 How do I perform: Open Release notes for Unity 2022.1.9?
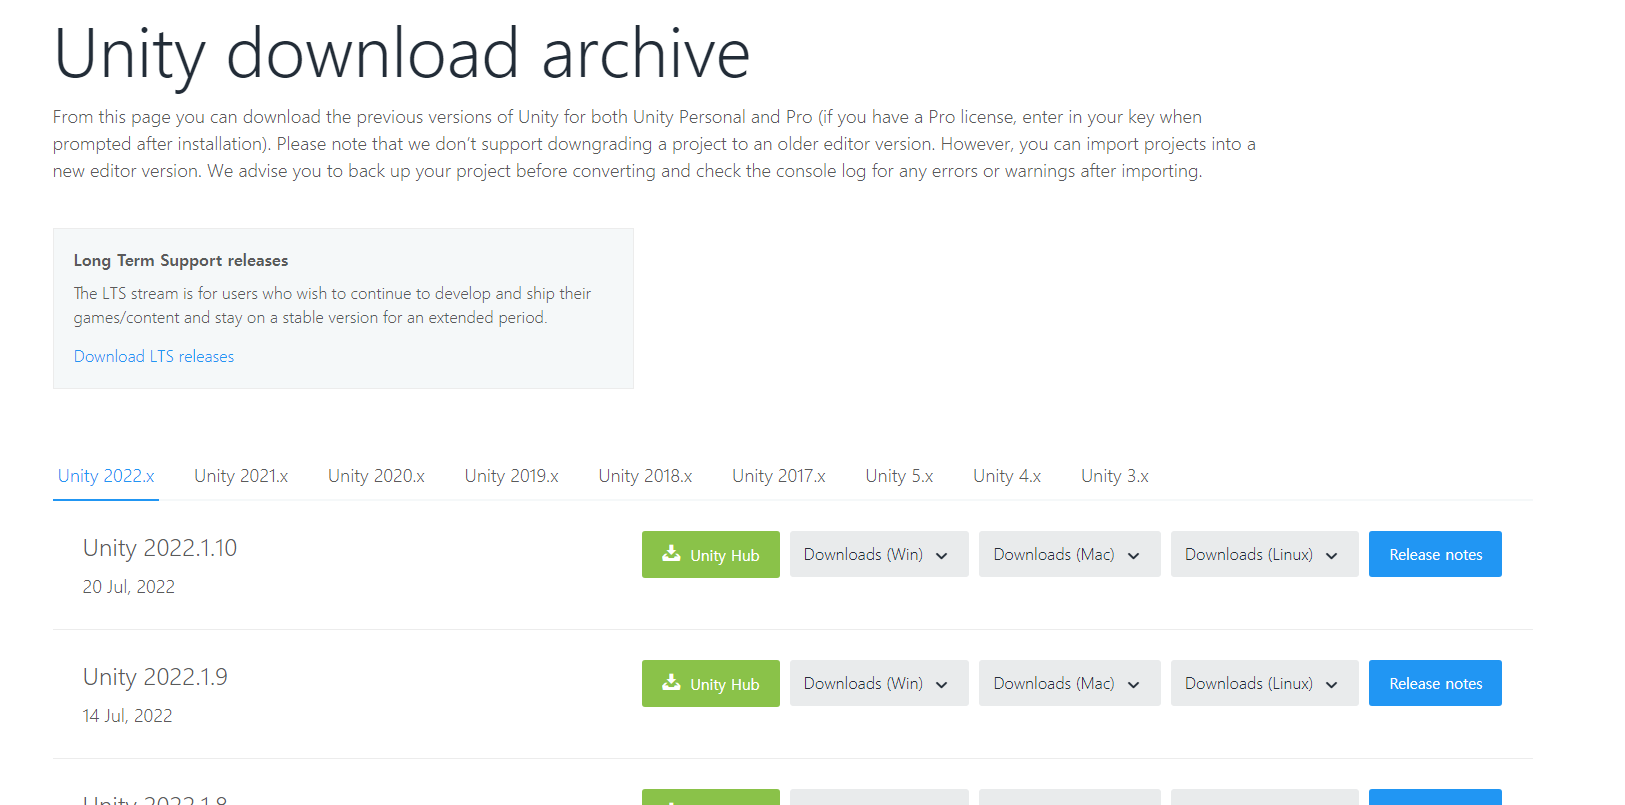click(x=1435, y=683)
